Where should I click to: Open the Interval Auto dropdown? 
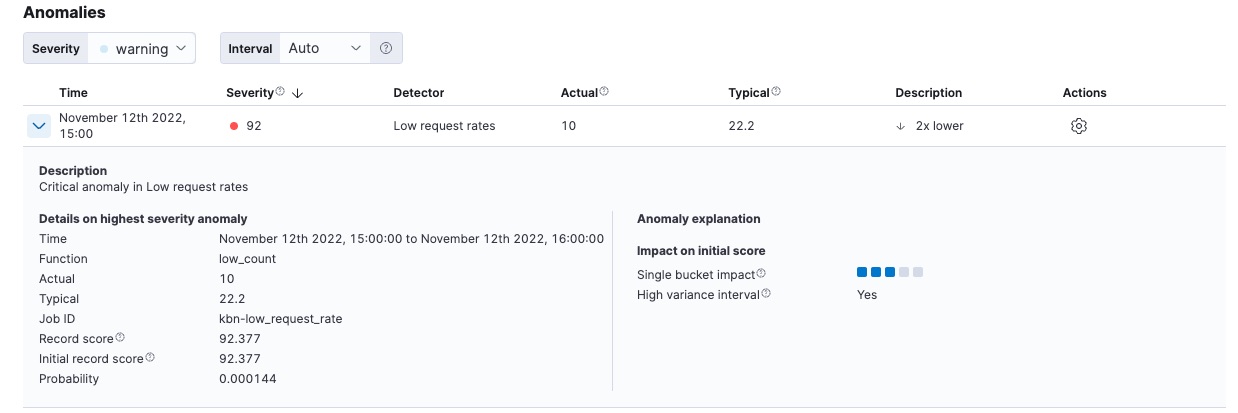[x=324, y=48]
